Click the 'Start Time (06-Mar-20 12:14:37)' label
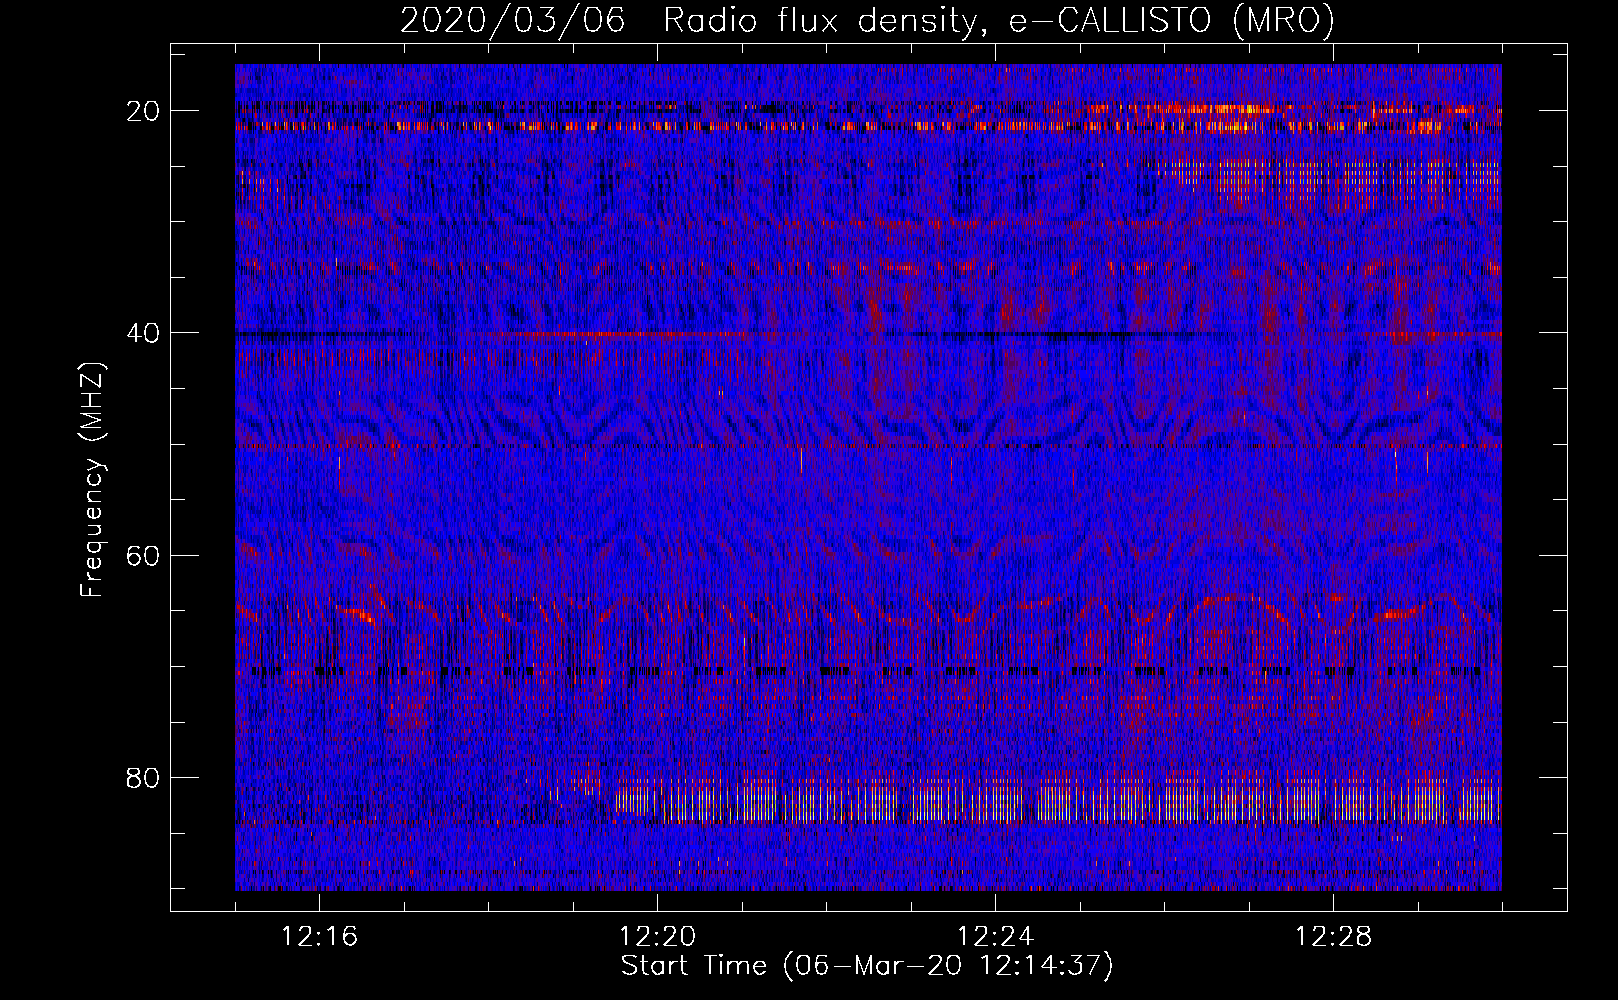This screenshot has width=1618, height=1000. tap(867, 966)
